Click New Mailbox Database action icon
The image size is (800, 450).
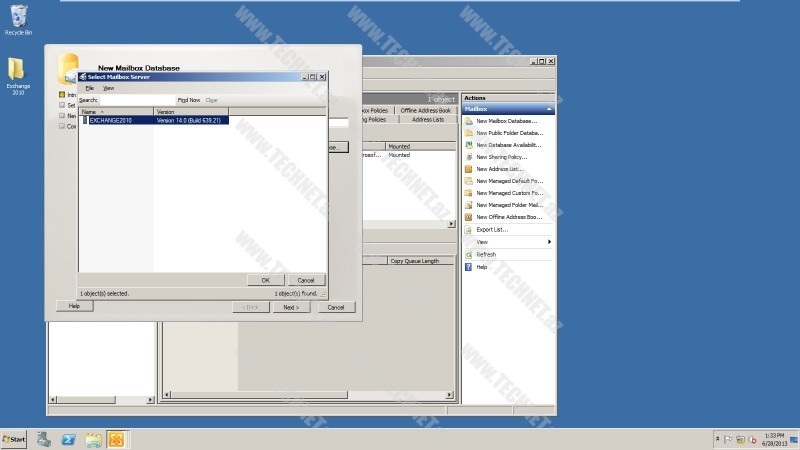point(468,121)
